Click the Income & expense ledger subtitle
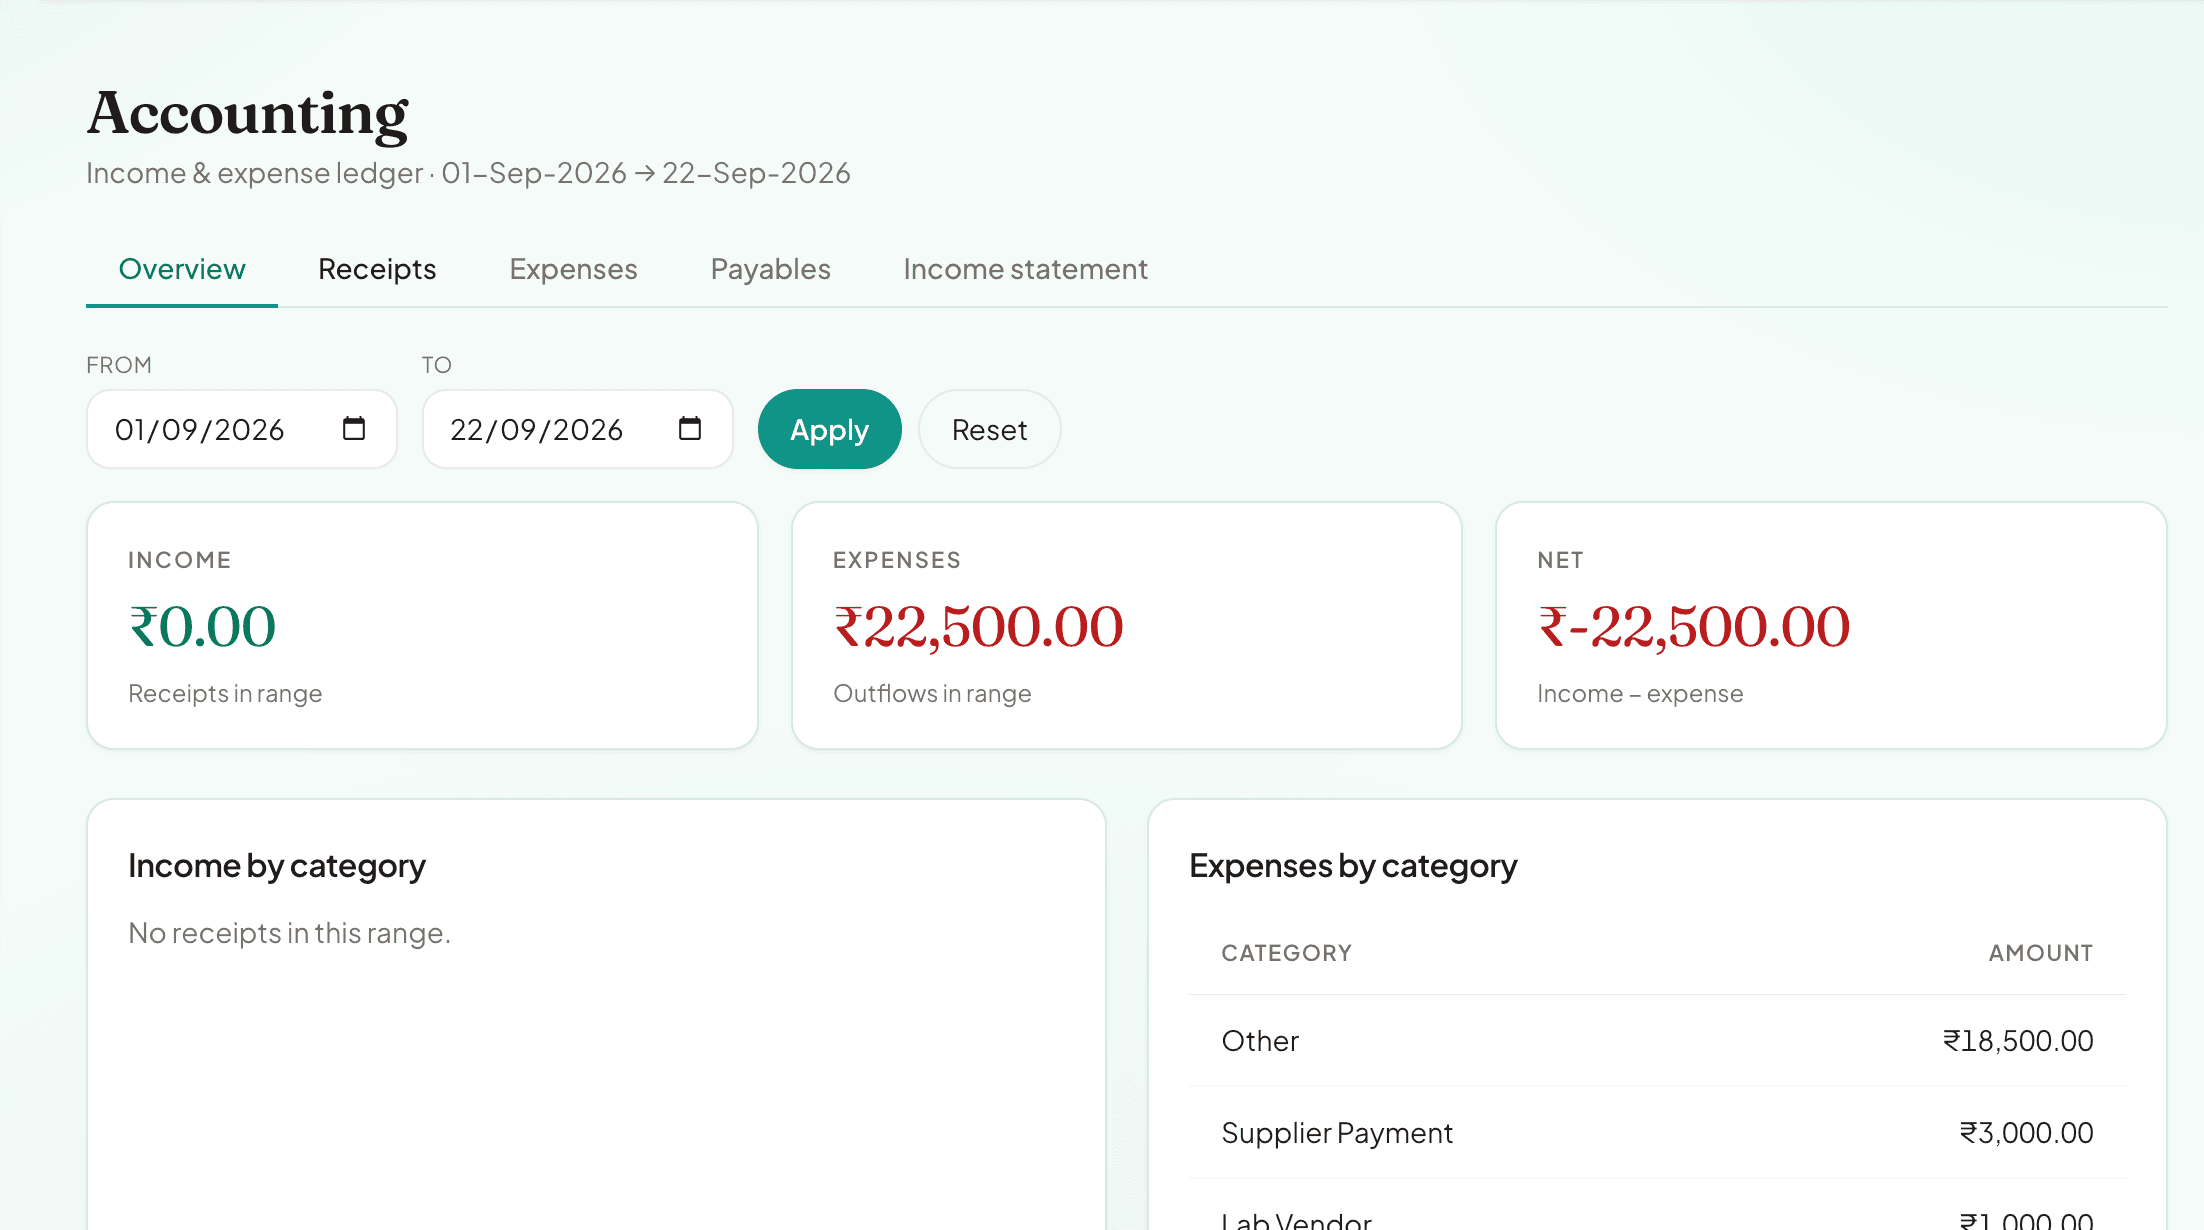Image resolution: width=2204 pixels, height=1230 pixels. pos(468,173)
